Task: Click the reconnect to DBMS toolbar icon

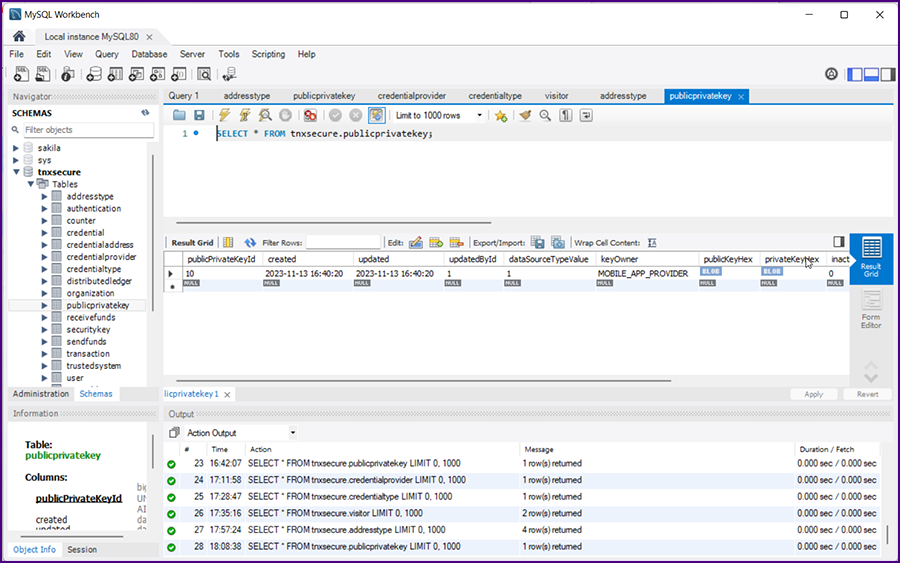Action: click(x=229, y=74)
